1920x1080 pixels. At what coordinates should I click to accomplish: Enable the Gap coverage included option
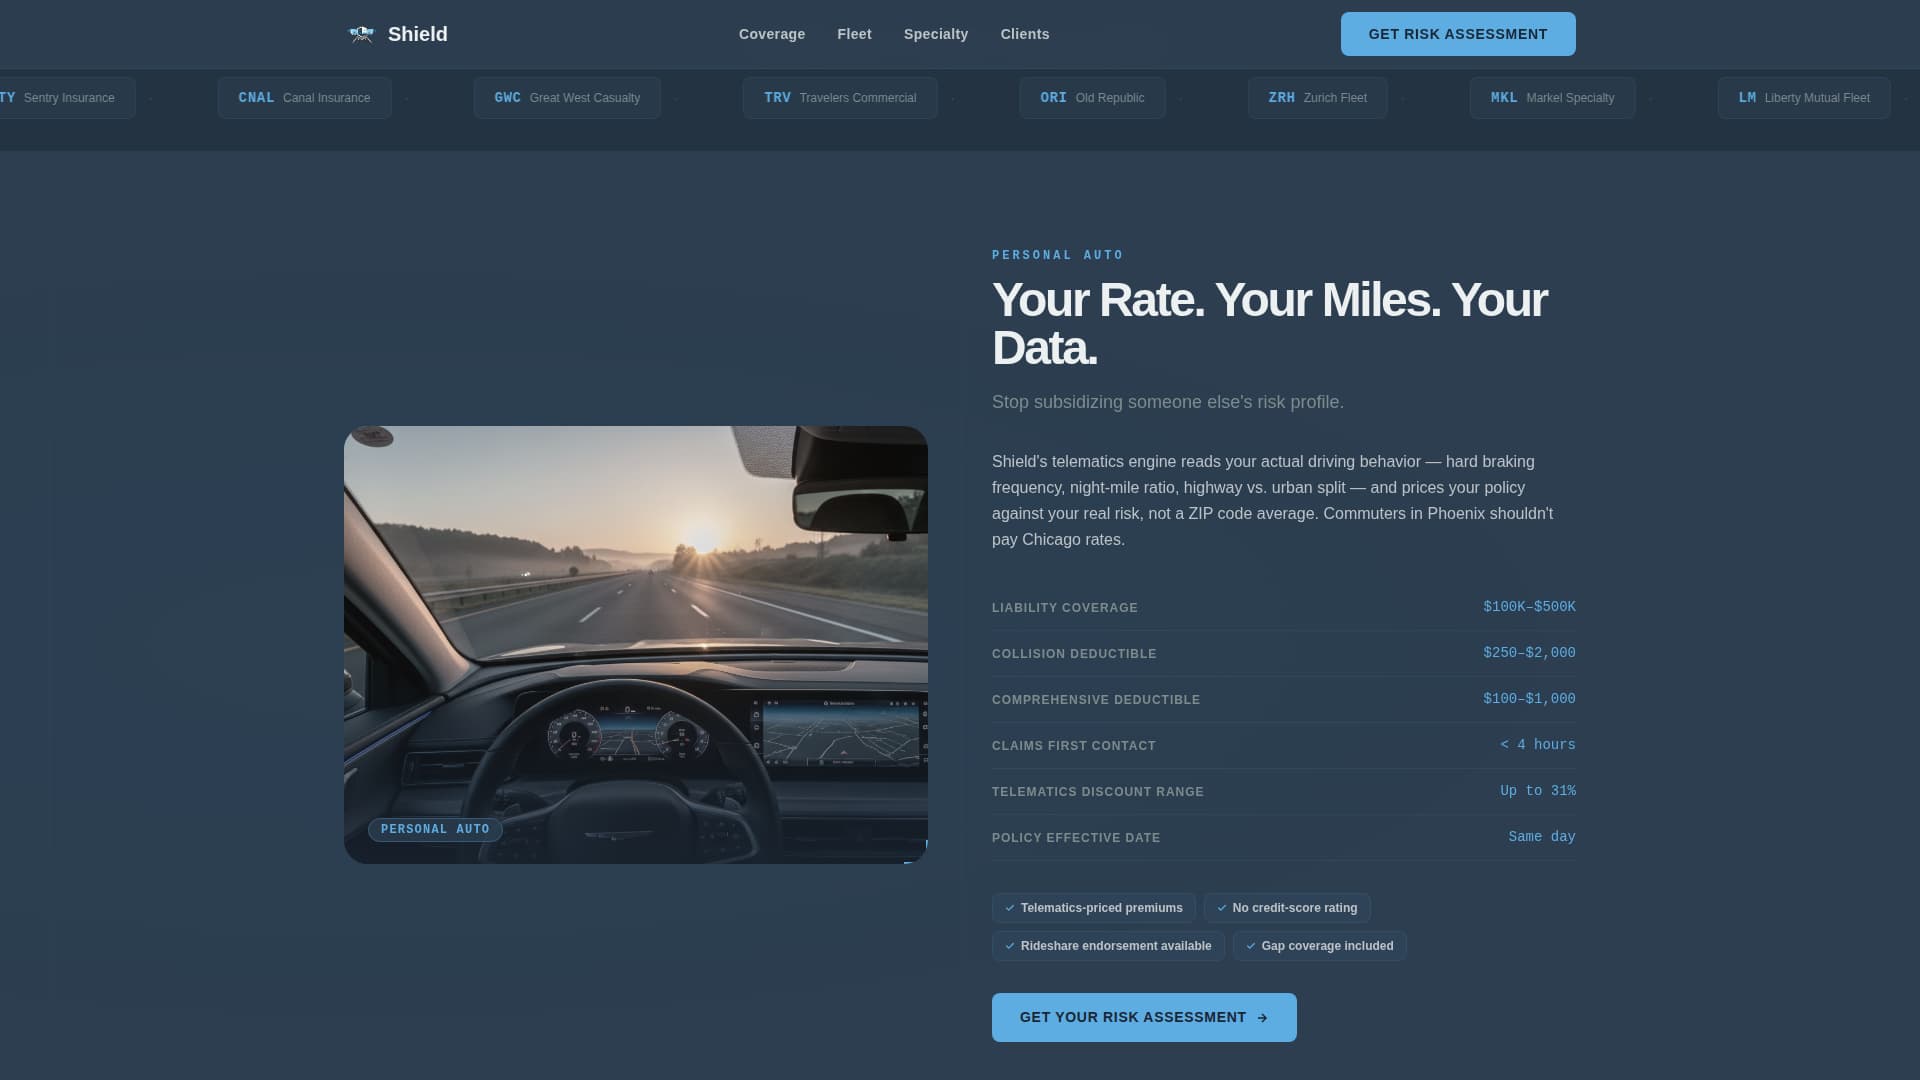1319,945
